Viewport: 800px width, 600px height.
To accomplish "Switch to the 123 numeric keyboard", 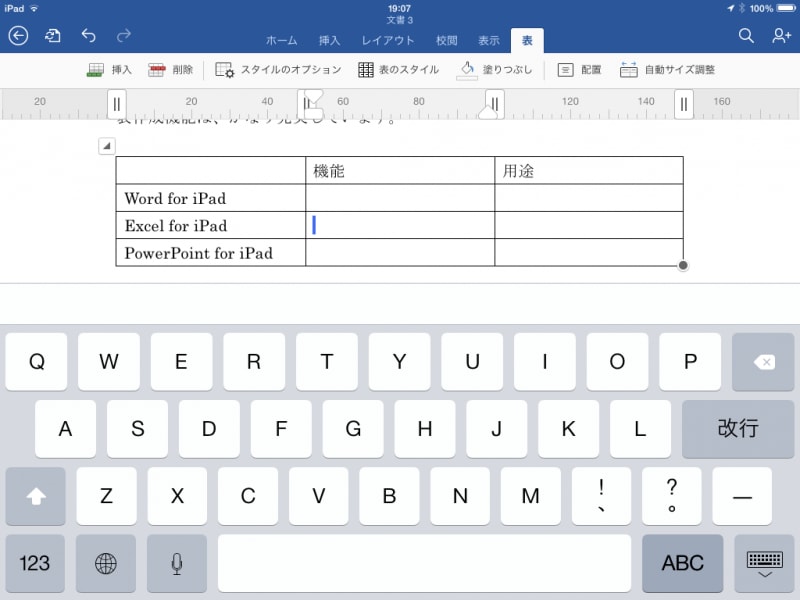I will [x=35, y=563].
